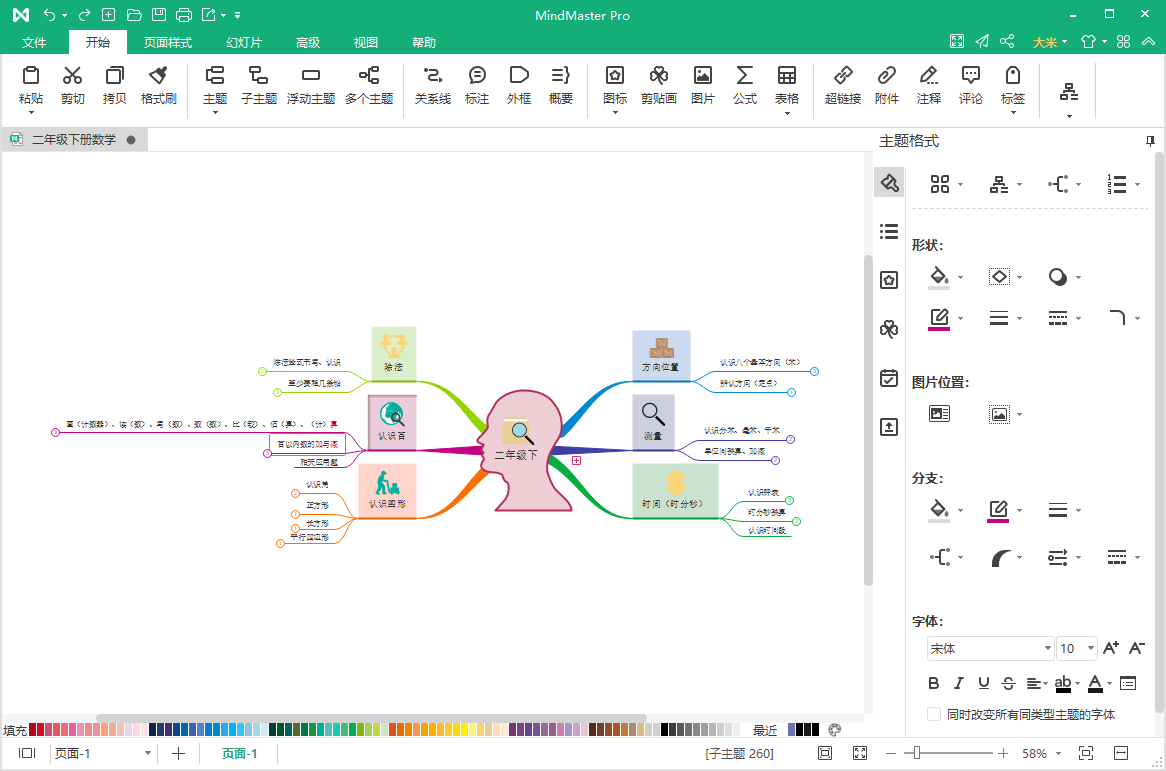The width and height of the screenshot is (1166, 771).
Task: Add a 浮动主题 floating topic
Action: point(310,84)
